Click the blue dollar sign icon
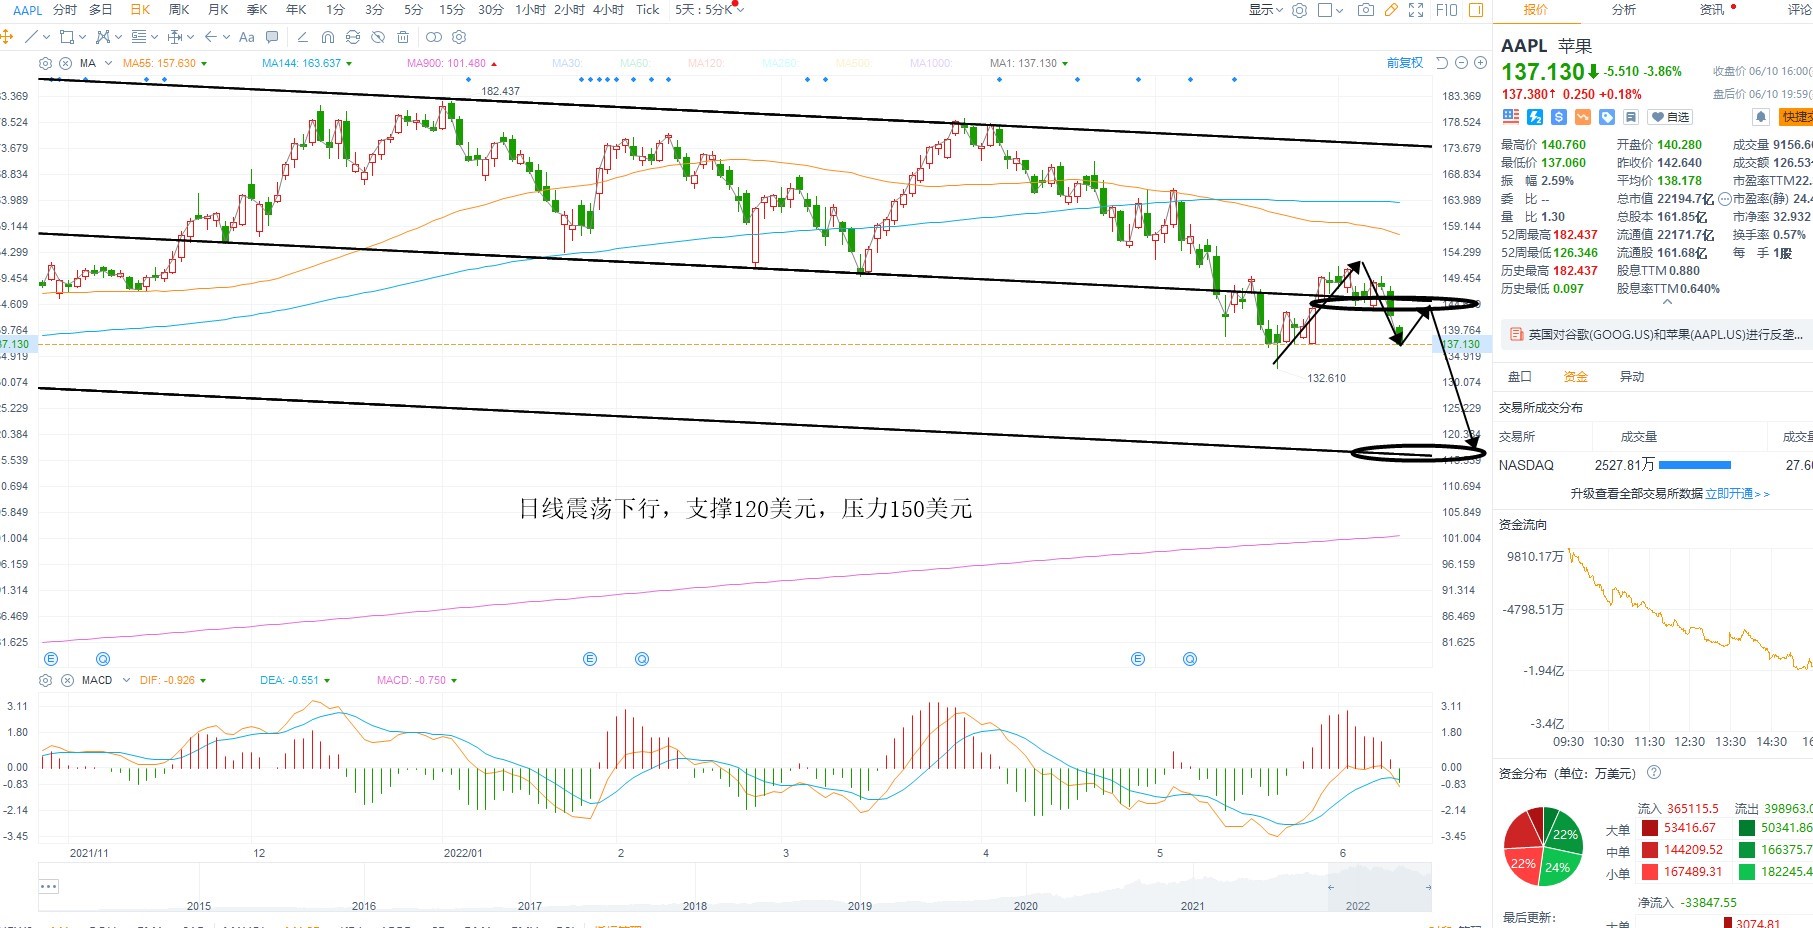 pos(1559,117)
